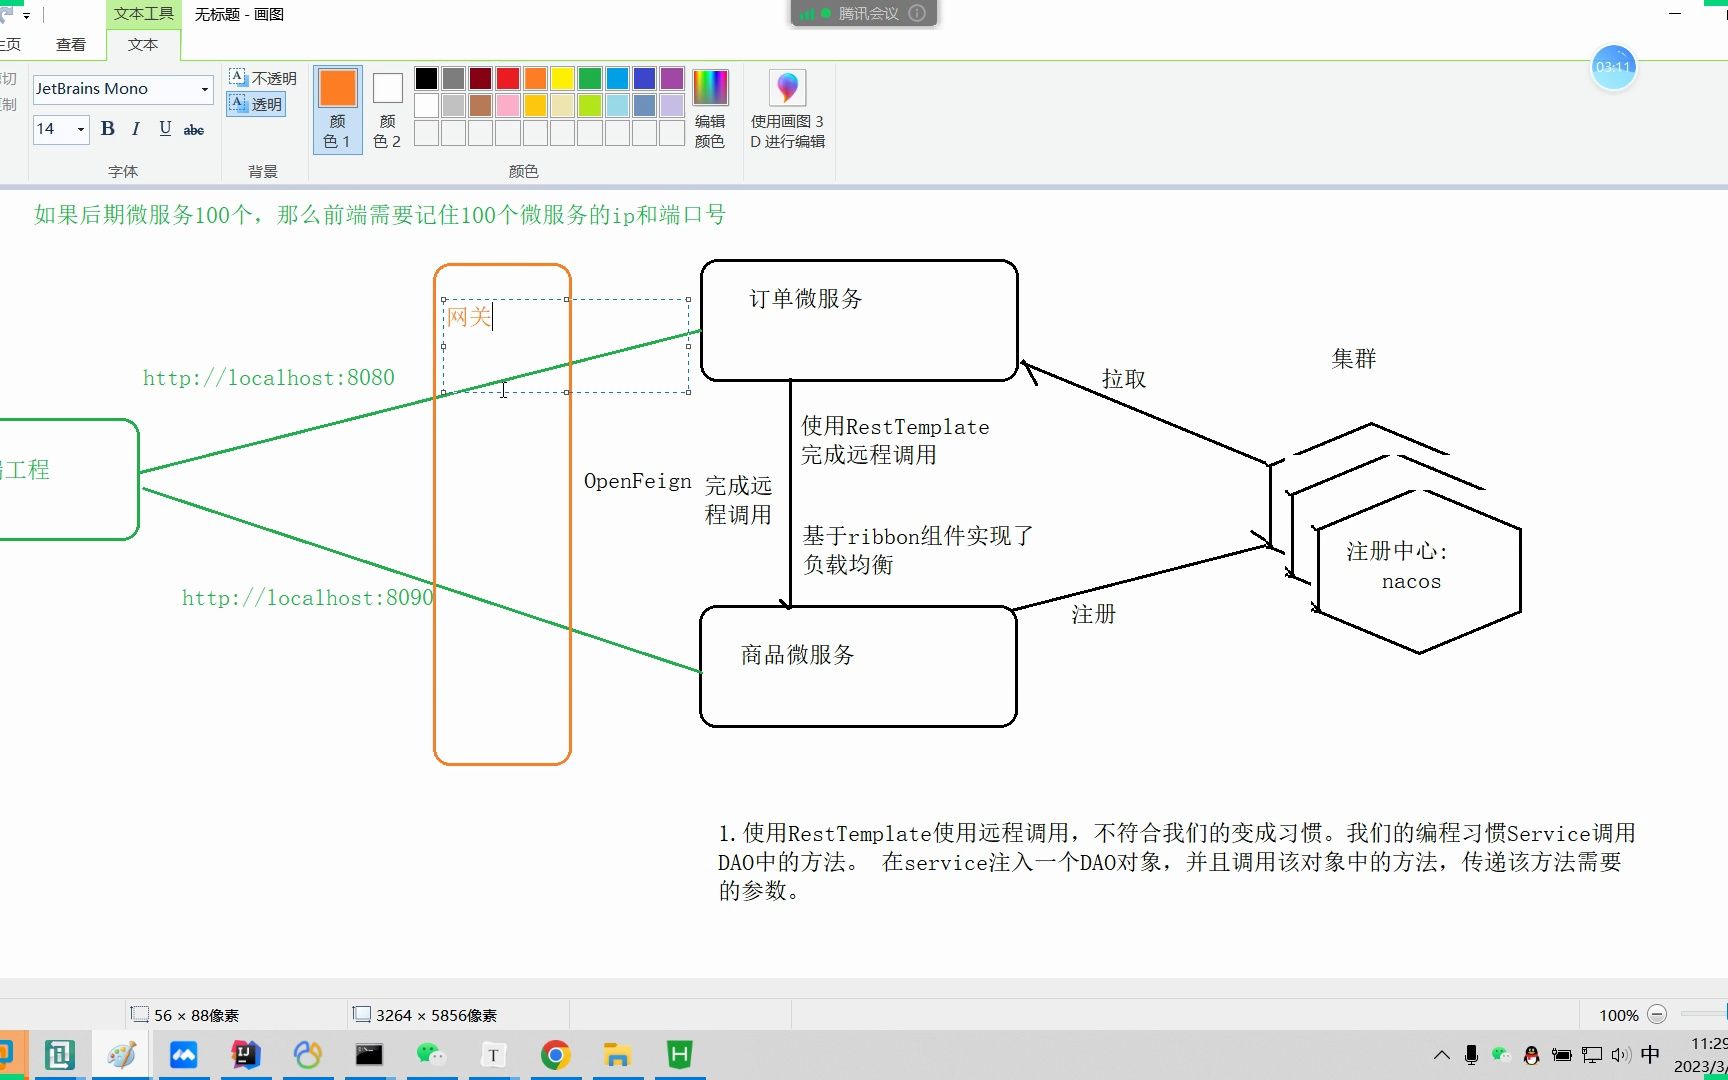Open Google Chrome from the taskbar
The image size is (1728, 1080).
[555, 1055]
